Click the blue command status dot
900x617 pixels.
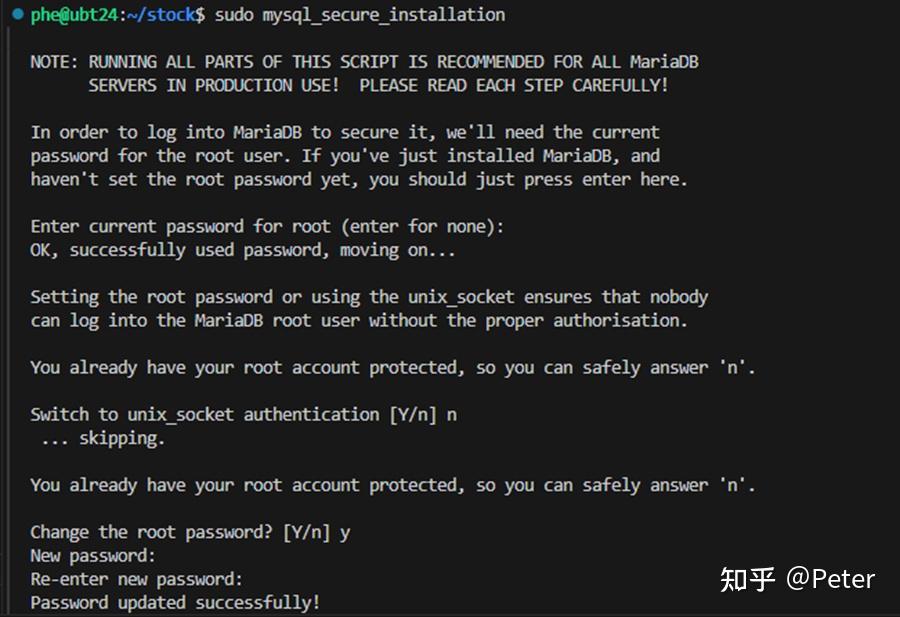[x=18, y=14]
